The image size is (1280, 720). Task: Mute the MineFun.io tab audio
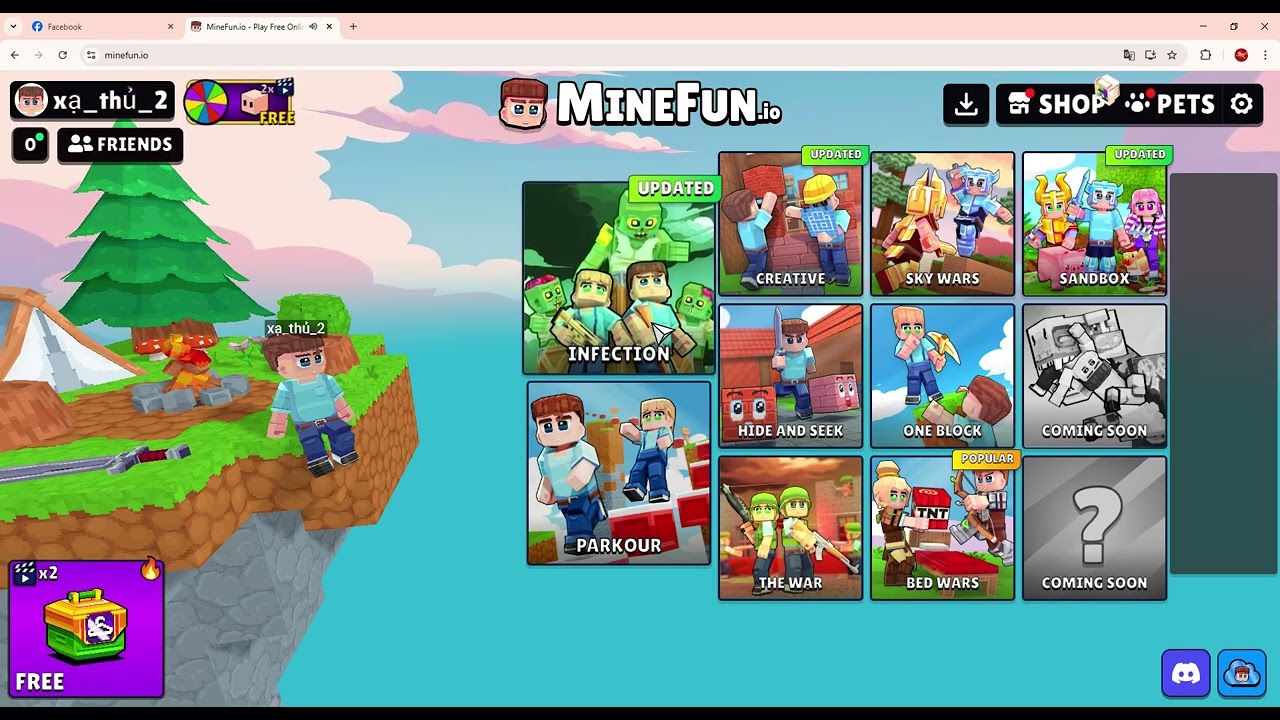(313, 26)
